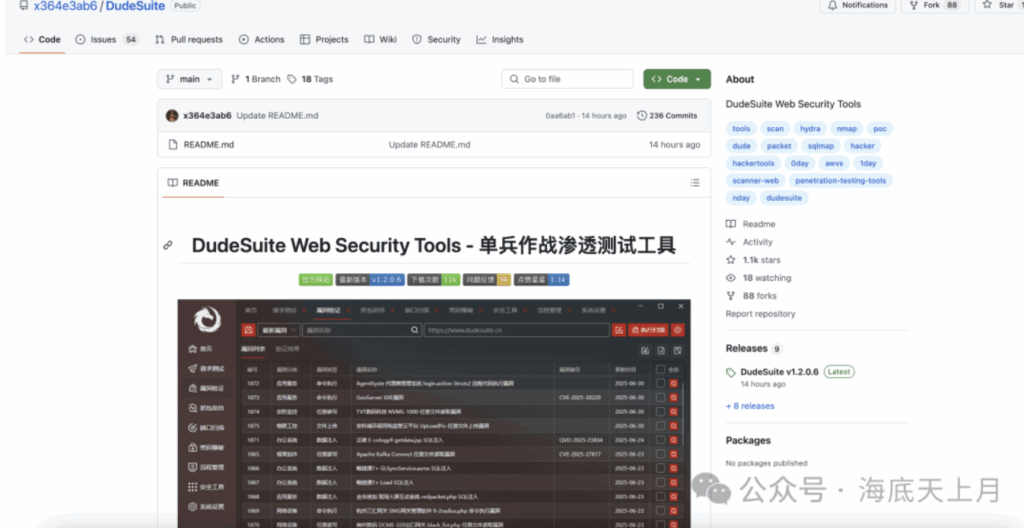Open the 18 Tags list
Image resolution: width=1024 pixels, height=528 pixels.
tap(310, 79)
